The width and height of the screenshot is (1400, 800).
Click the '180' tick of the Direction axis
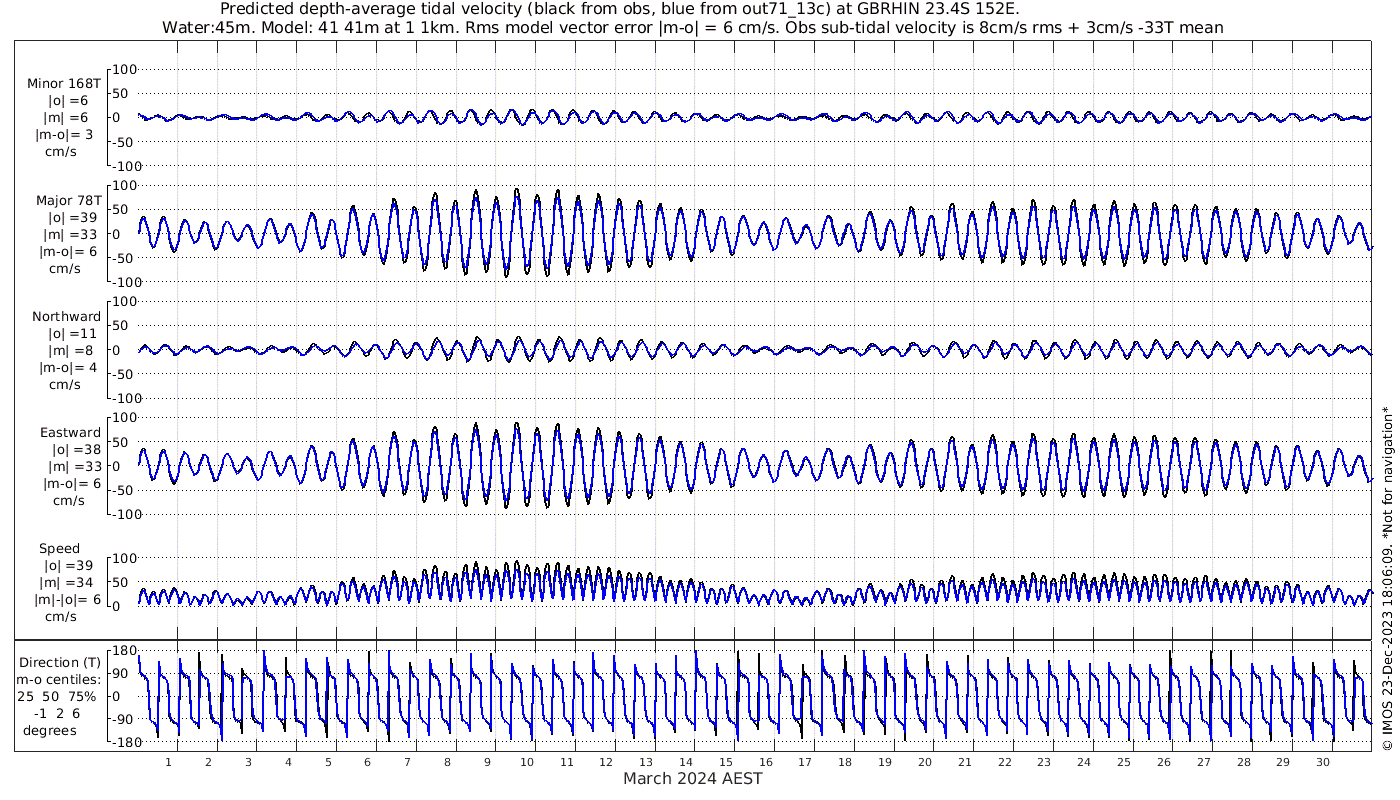point(124,651)
